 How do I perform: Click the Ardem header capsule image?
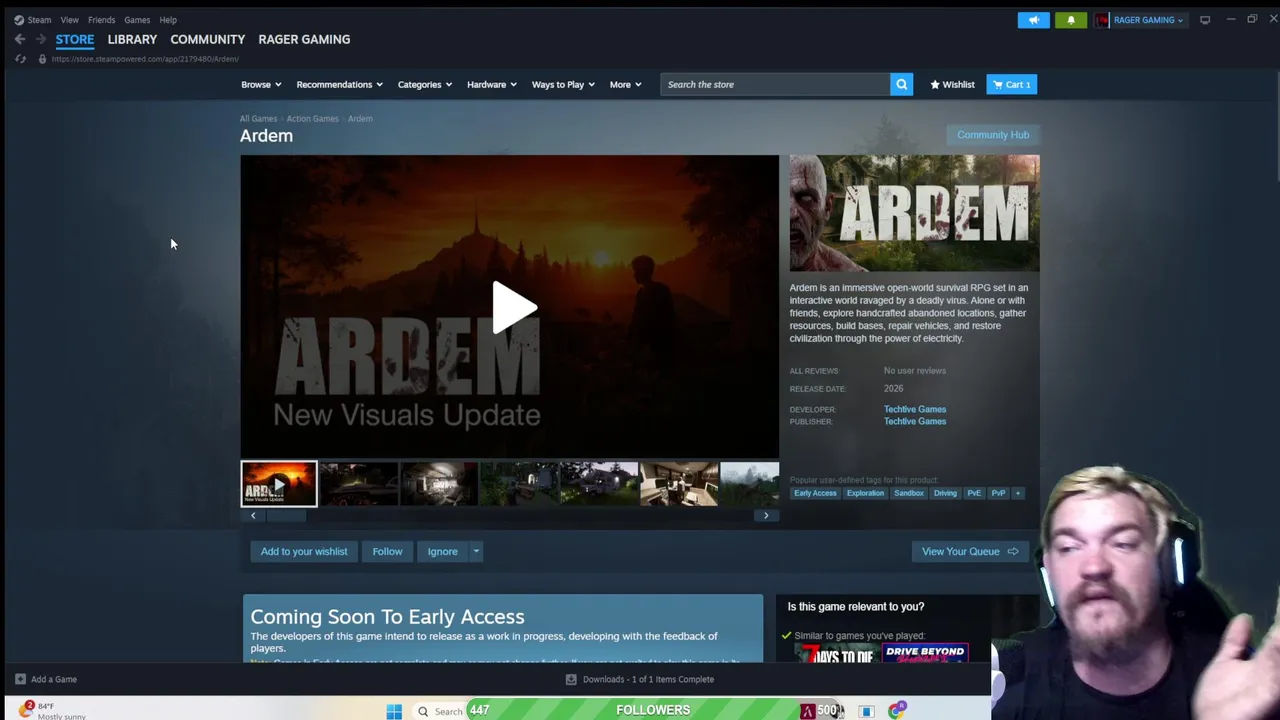pos(914,213)
